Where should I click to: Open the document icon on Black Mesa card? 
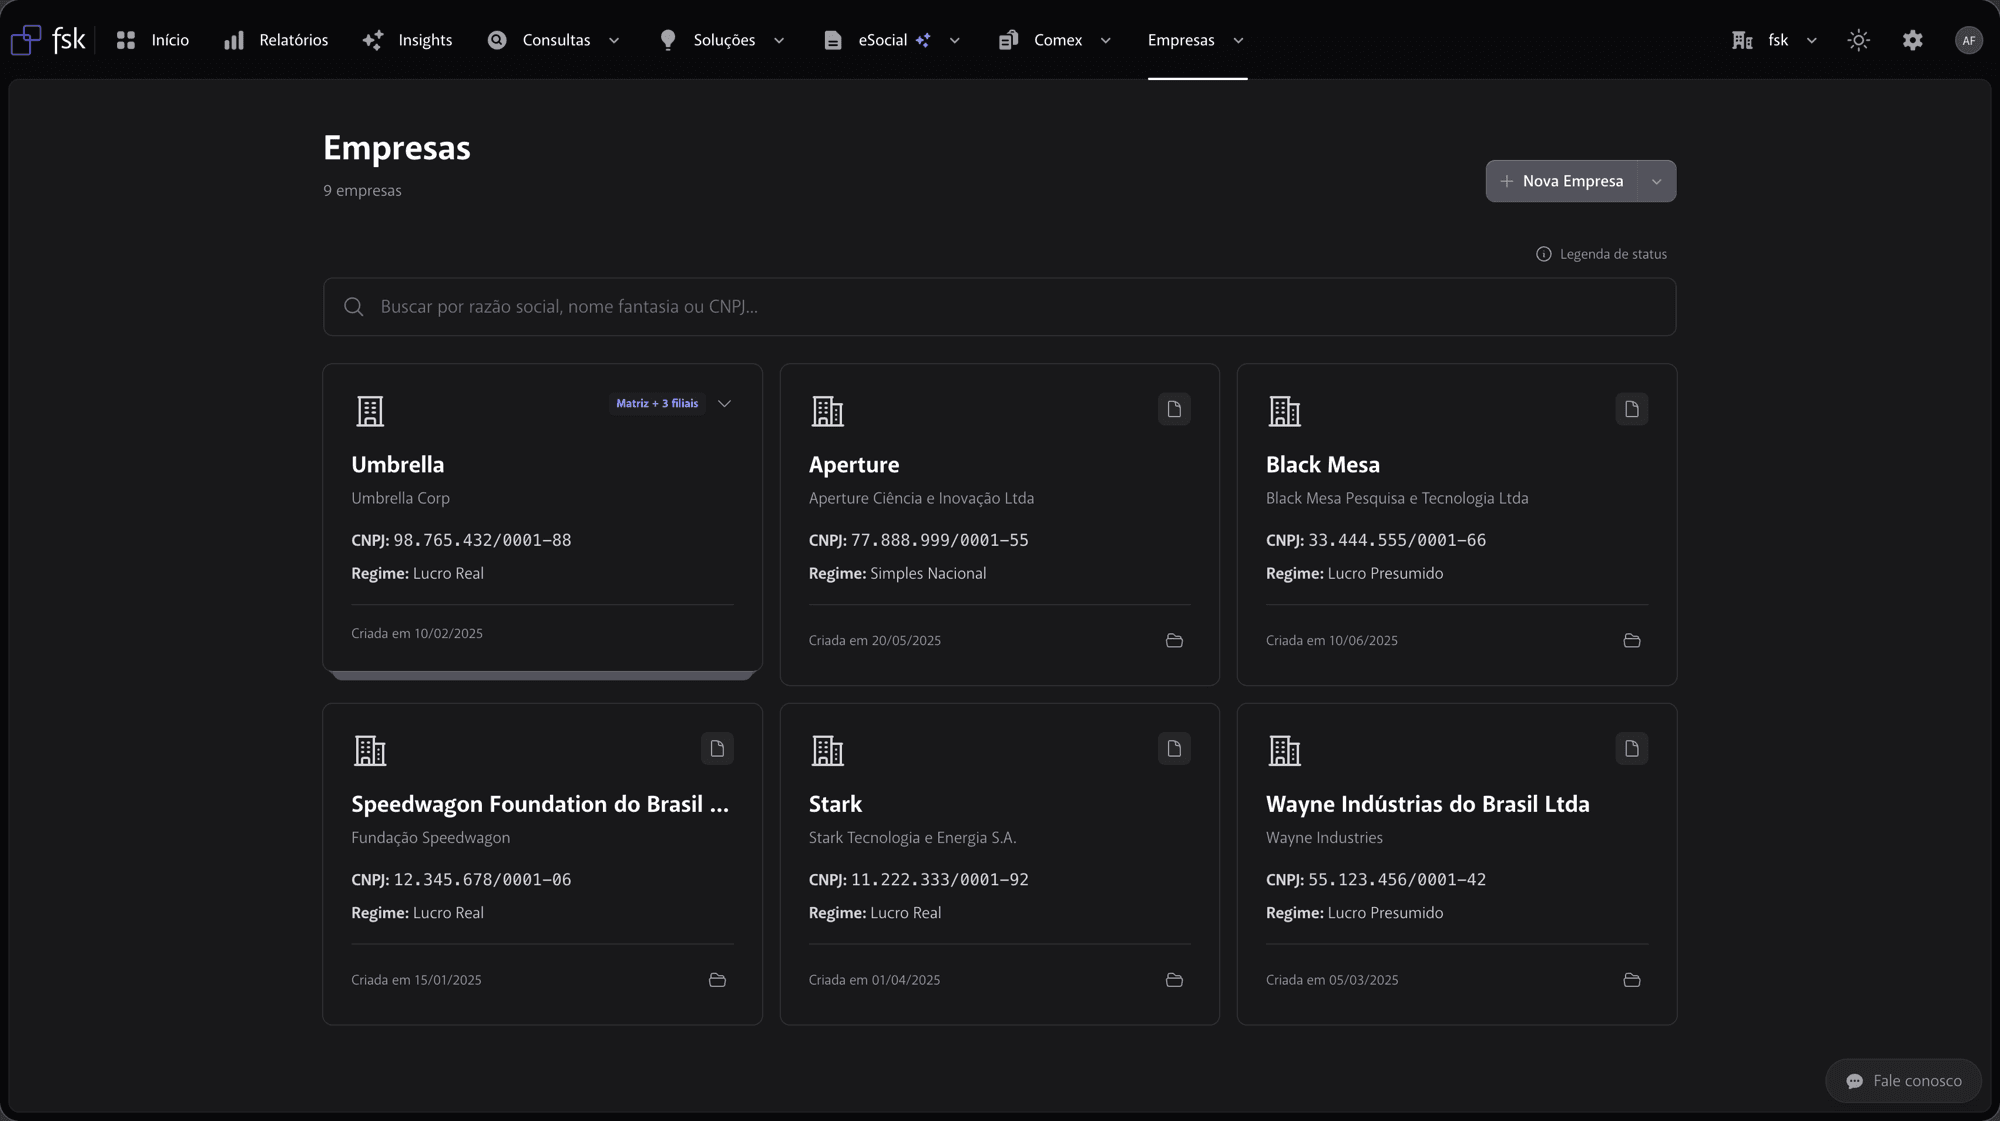[1632, 409]
